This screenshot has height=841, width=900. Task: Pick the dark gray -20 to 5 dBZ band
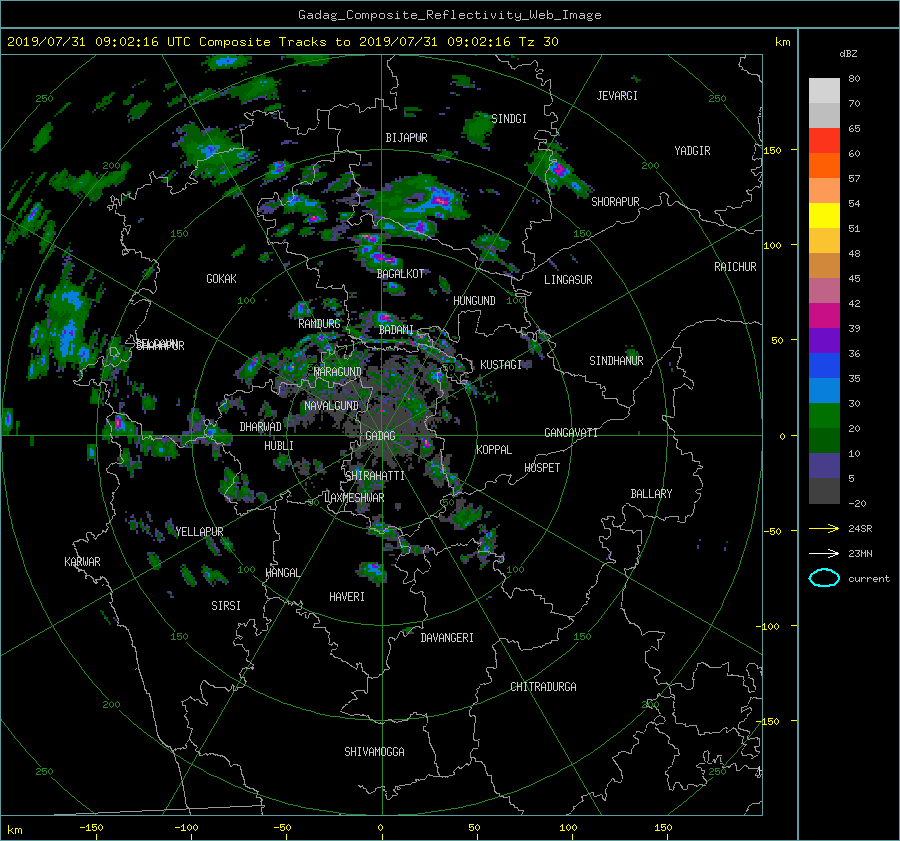tap(824, 491)
